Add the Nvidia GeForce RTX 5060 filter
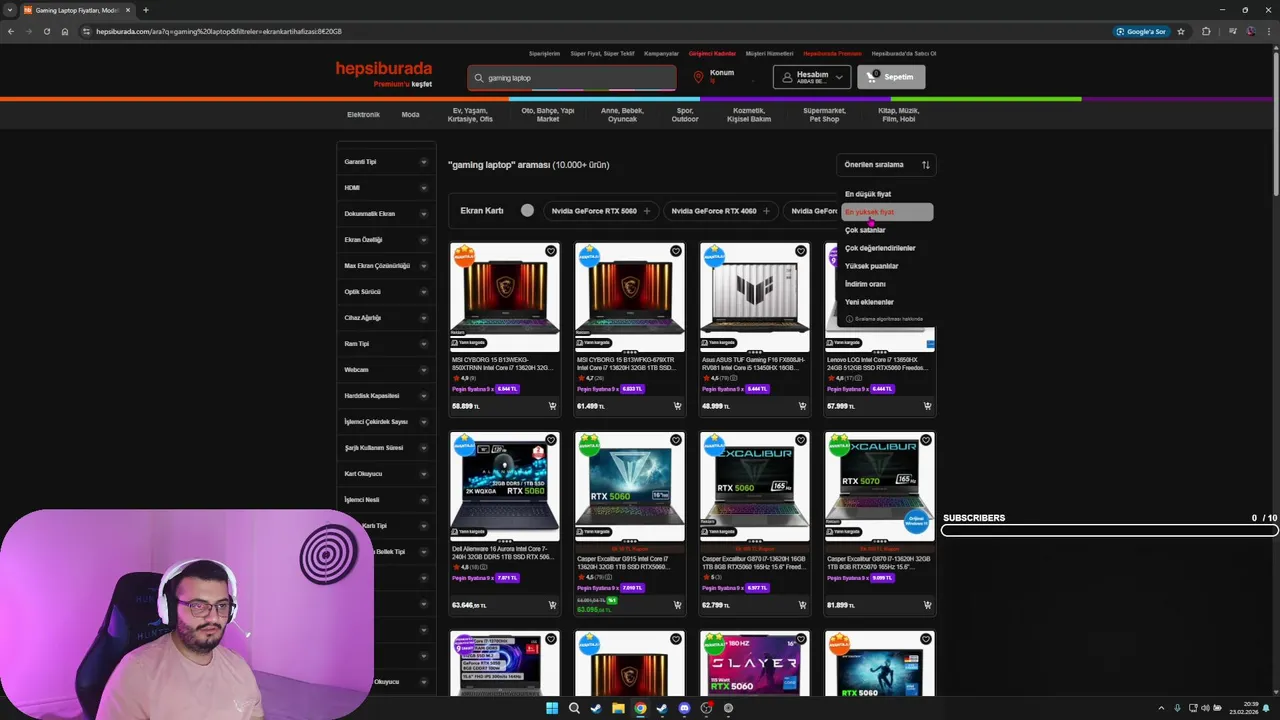Screen dimensions: 1280x720 [600, 211]
